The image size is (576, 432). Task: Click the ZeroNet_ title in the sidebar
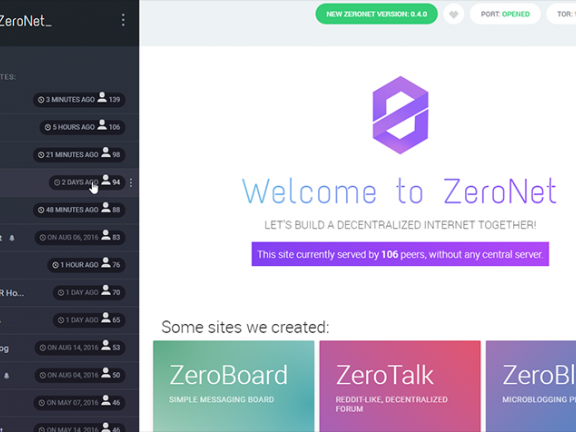tap(25, 21)
